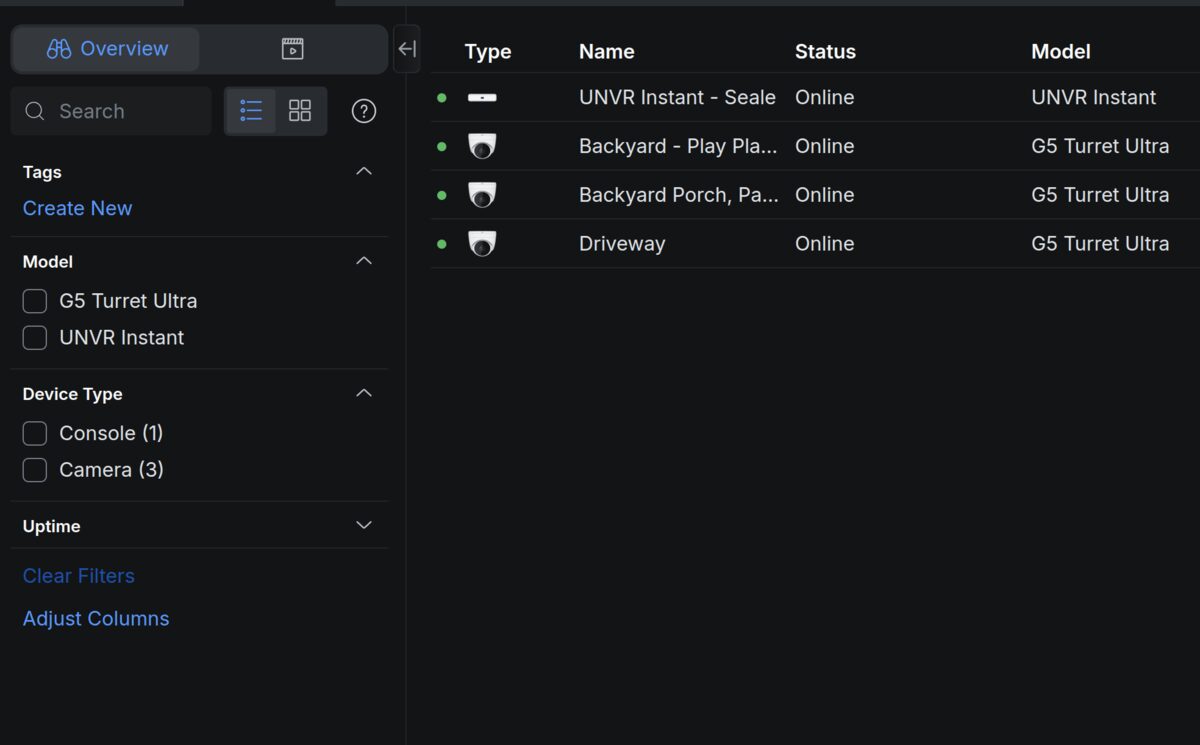Click G5 Turret Ultra model in Driveway row
Screen dimensions: 1200x745
pyautogui.click(x=1100, y=244)
